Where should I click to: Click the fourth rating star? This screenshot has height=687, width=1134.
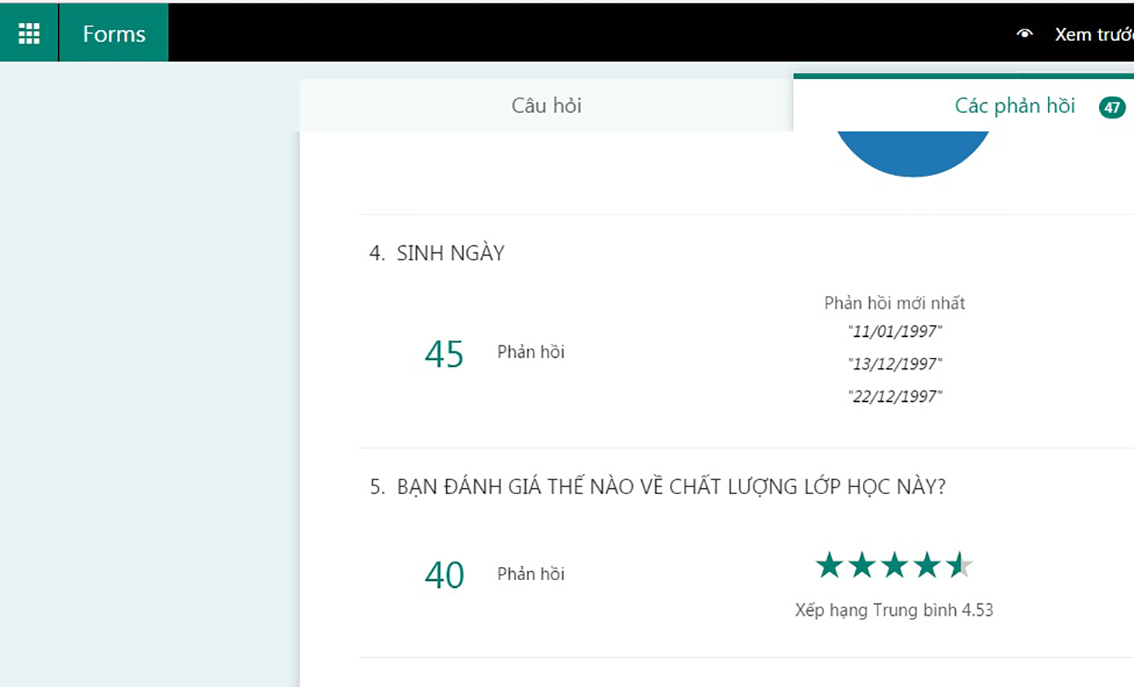click(x=927, y=566)
